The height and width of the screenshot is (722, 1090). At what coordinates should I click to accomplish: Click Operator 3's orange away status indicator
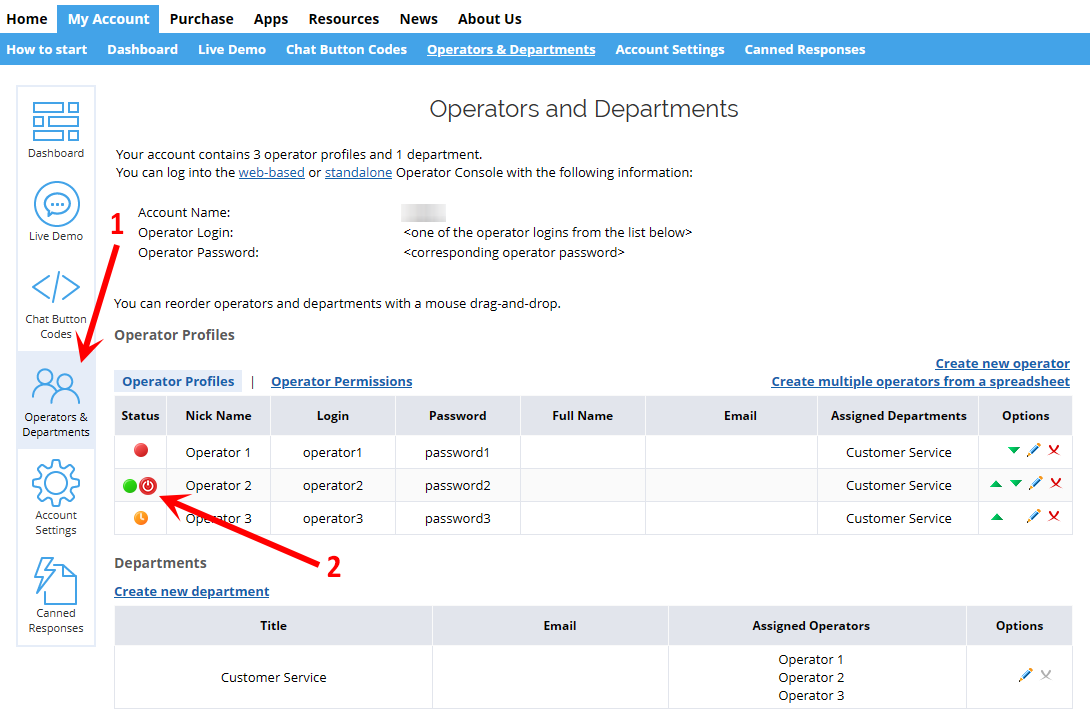140,517
